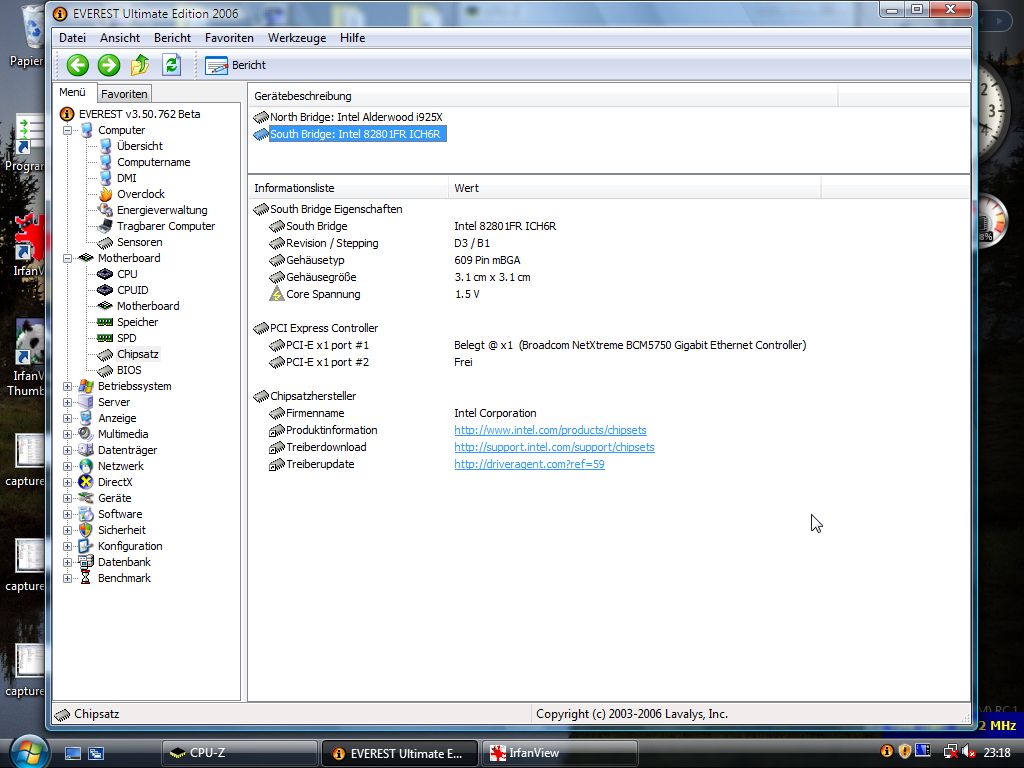The image size is (1024, 768).
Task: Expand the DirectX node
Action: 67,482
